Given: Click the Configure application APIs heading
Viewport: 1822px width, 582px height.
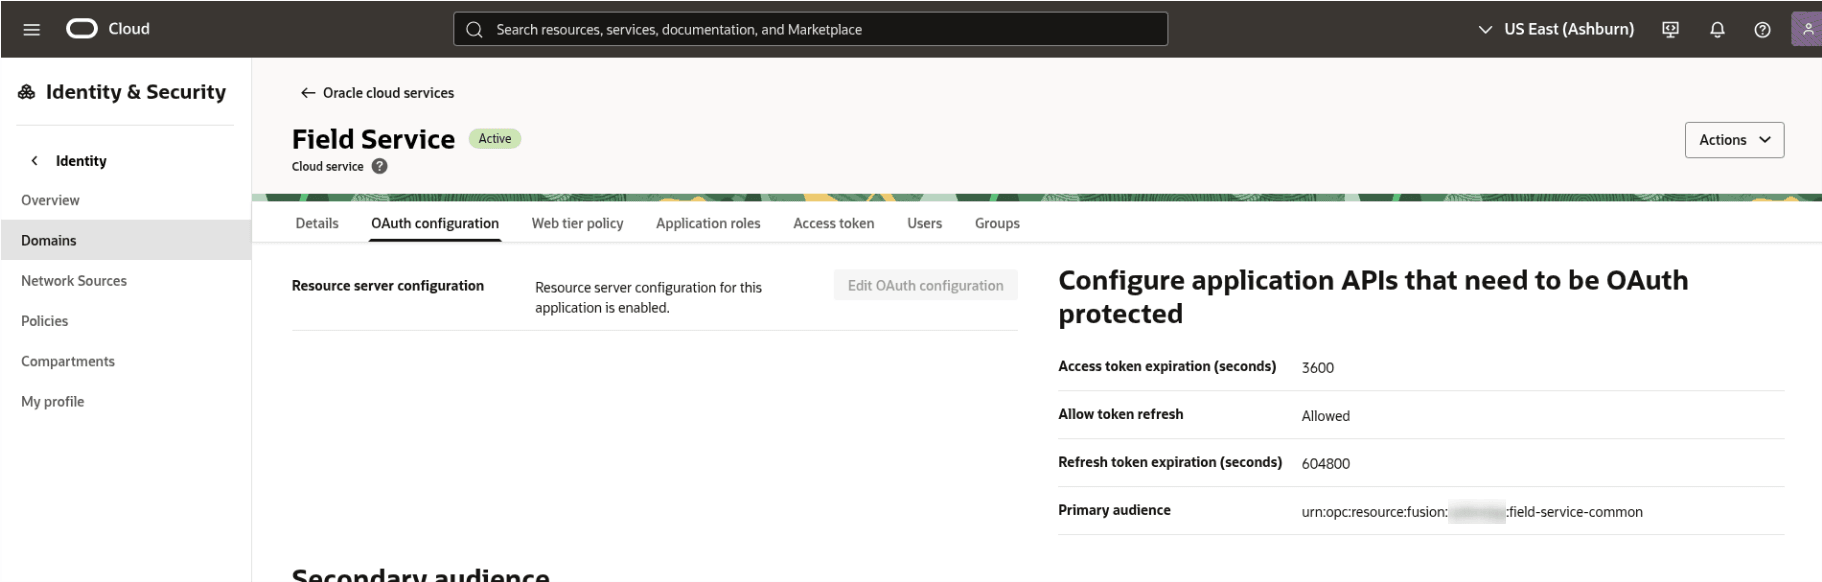Looking at the screenshot, I should coord(1373,297).
